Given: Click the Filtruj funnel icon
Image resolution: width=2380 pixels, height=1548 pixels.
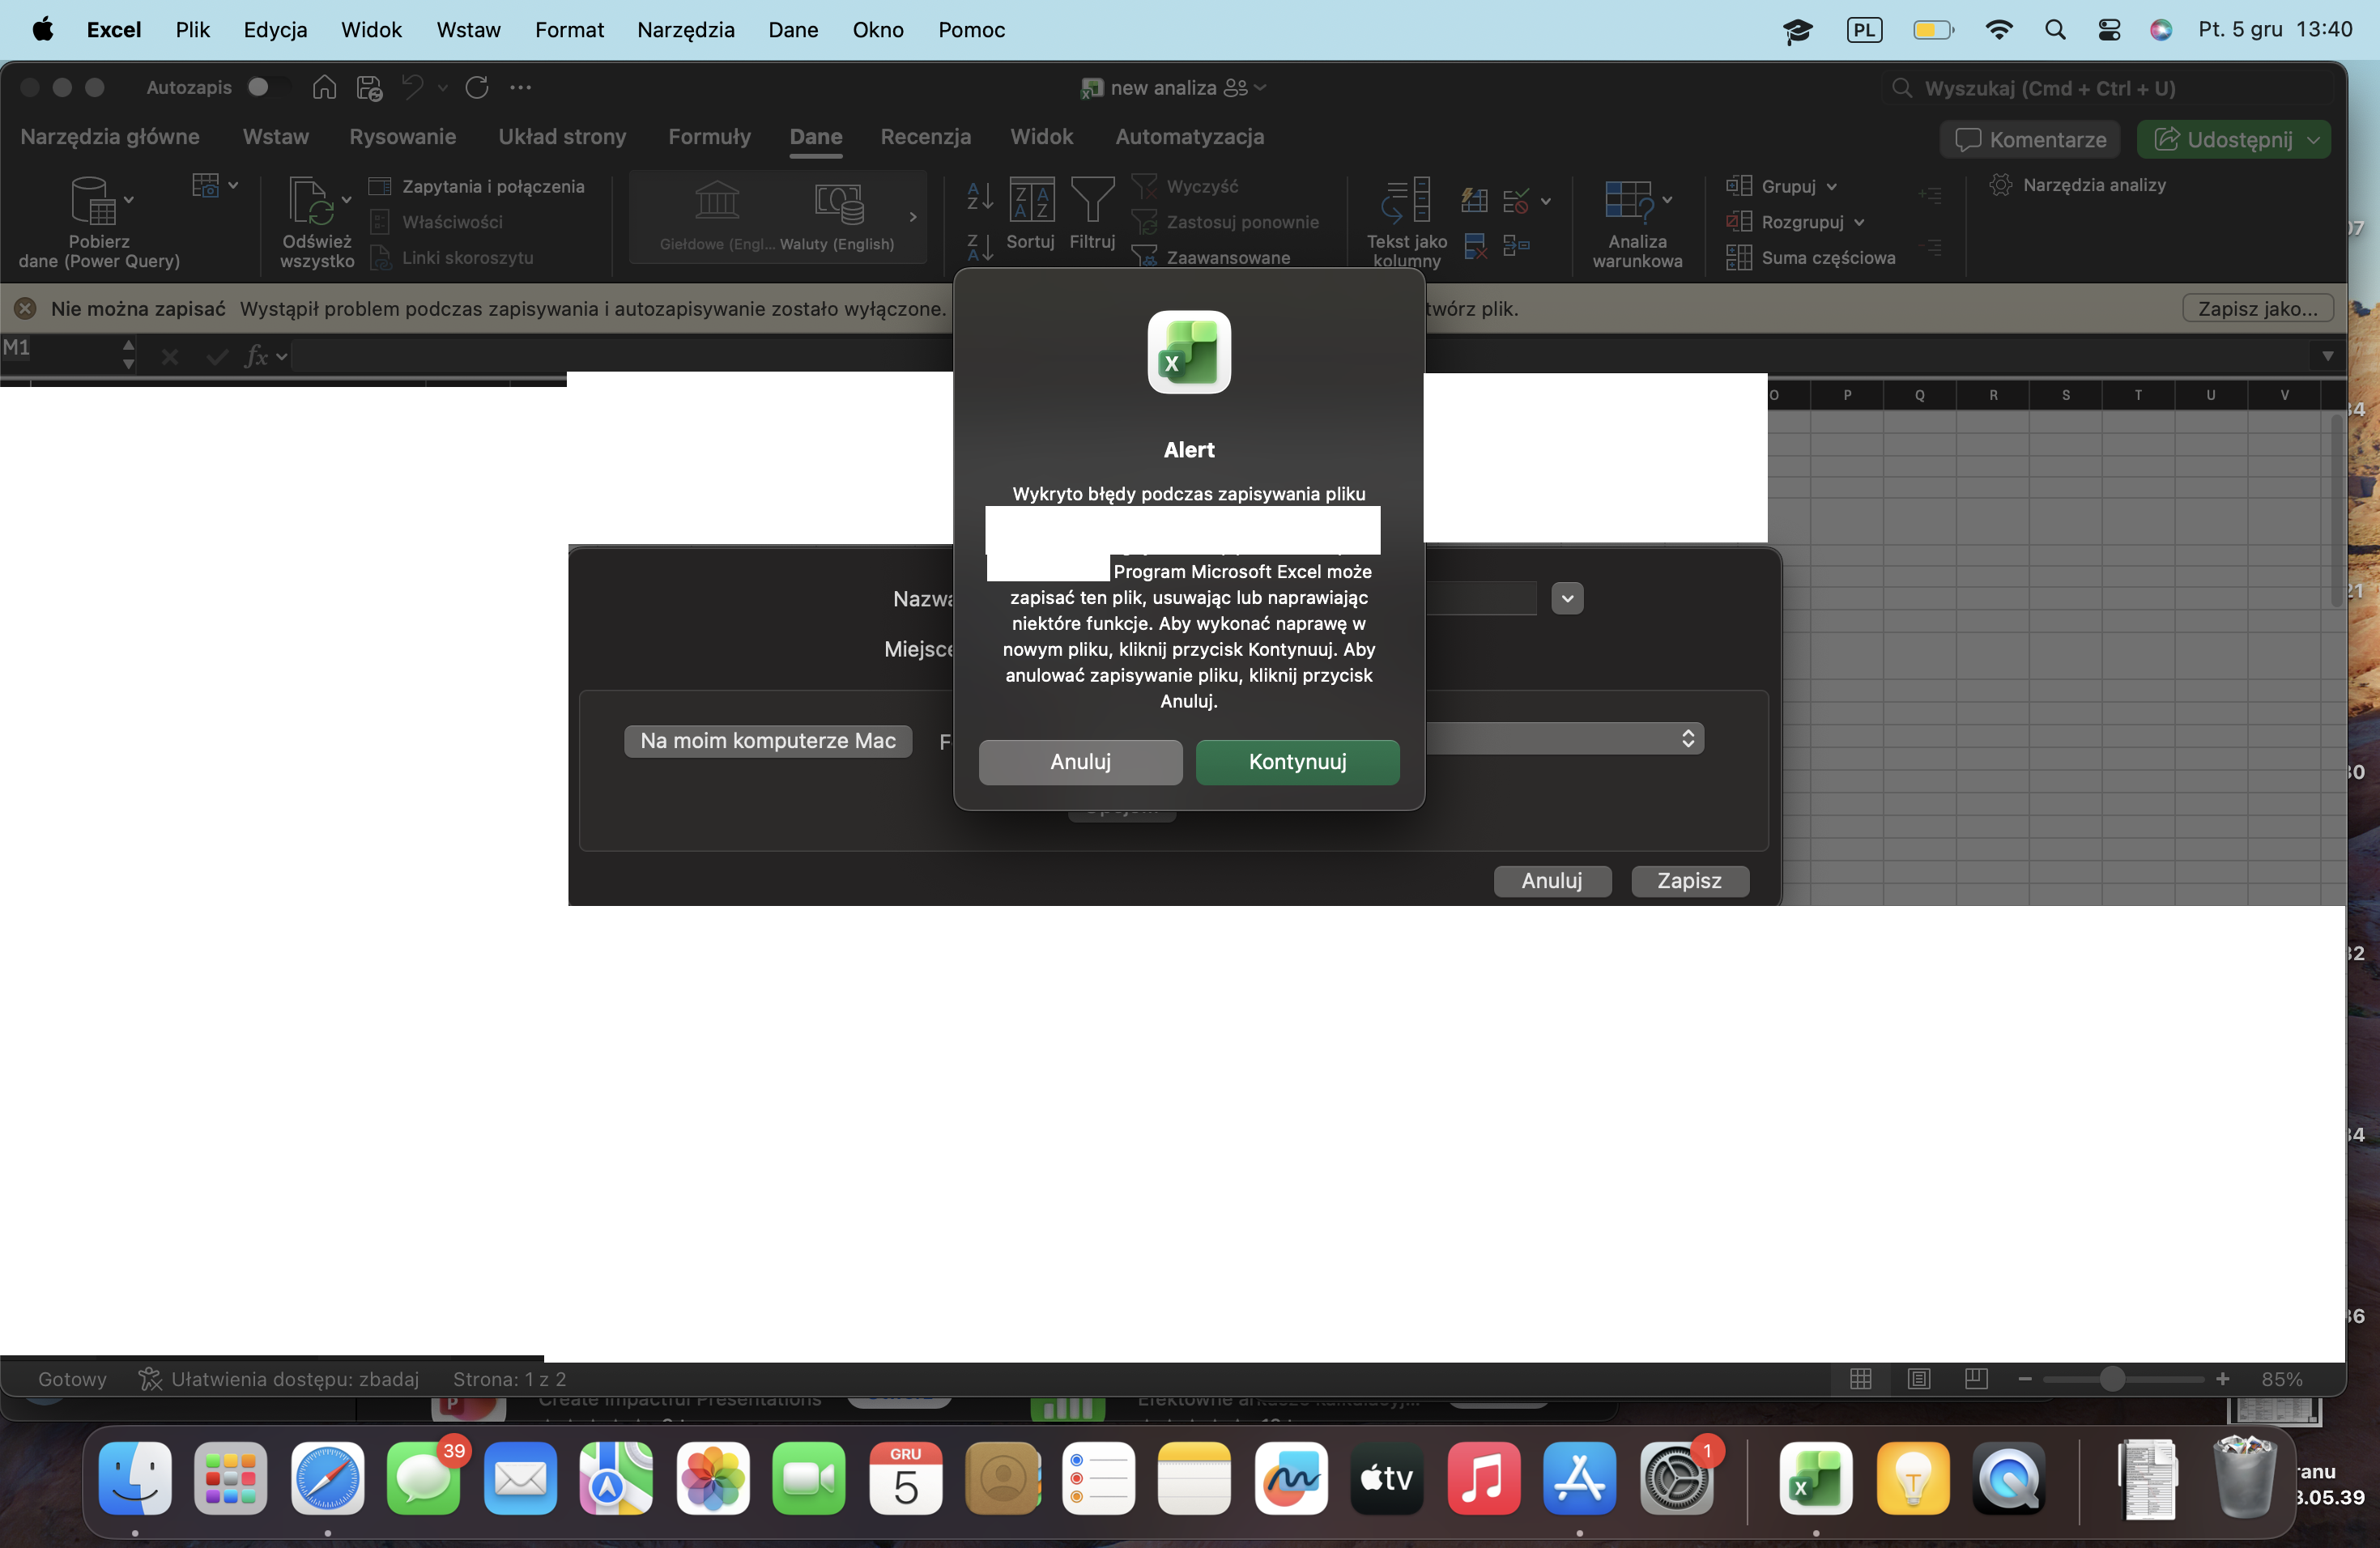Looking at the screenshot, I should tap(1092, 199).
